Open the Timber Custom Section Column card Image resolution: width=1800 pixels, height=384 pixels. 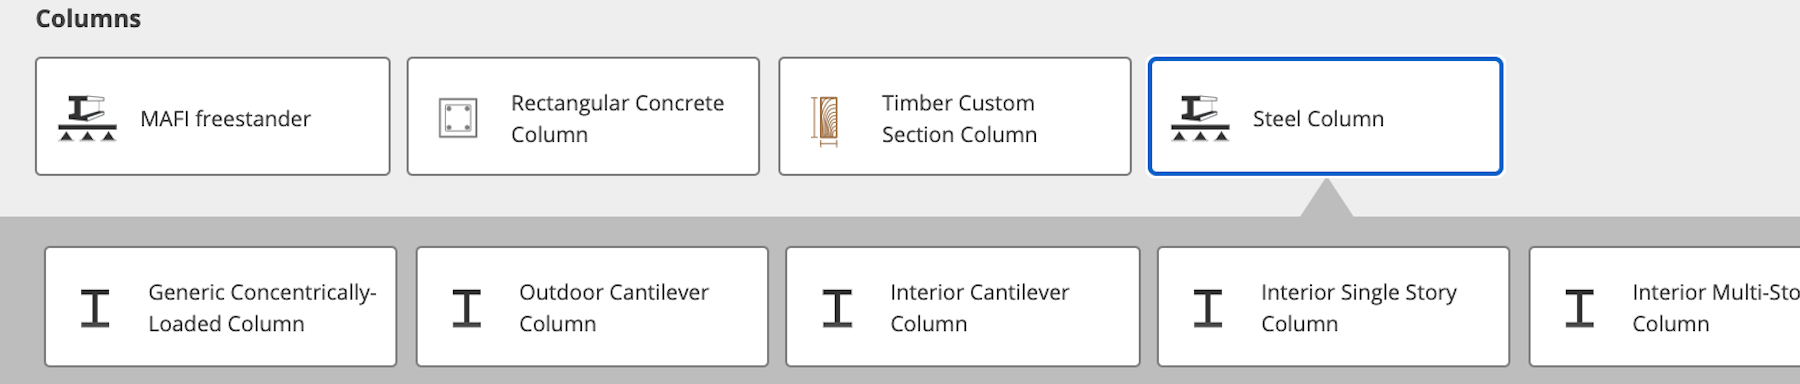point(955,116)
